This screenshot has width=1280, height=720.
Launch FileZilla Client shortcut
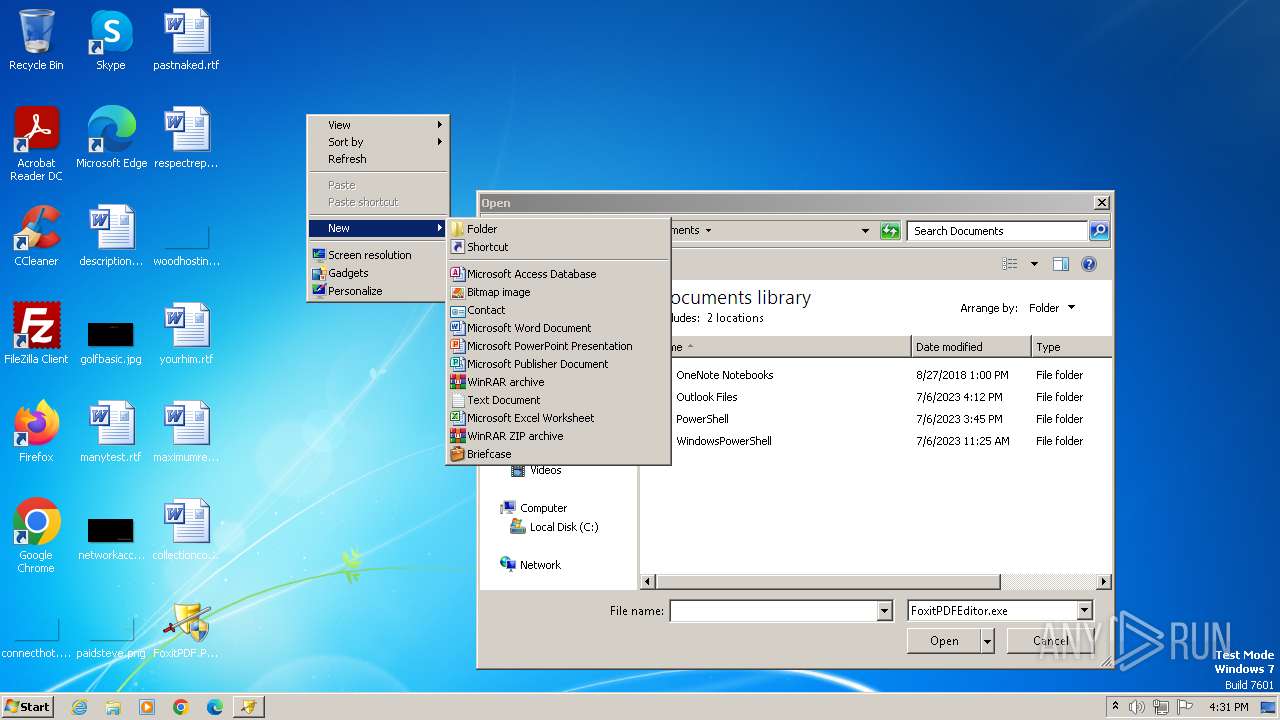36,334
